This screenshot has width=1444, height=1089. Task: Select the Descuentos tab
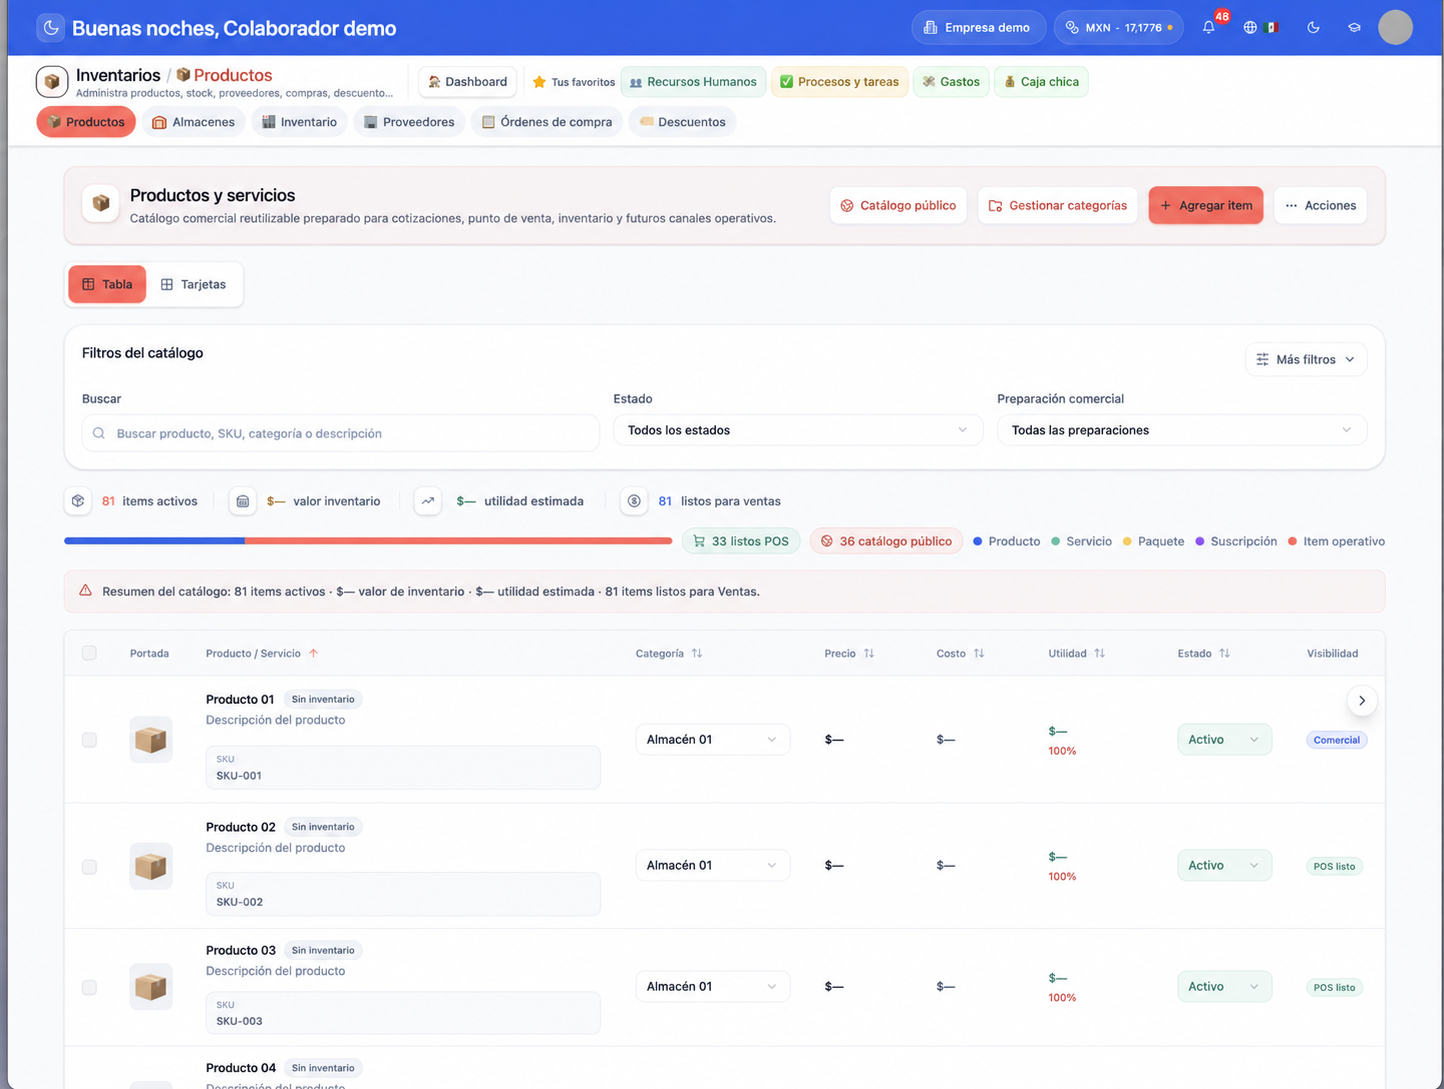pyautogui.click(x=683, y=122)
